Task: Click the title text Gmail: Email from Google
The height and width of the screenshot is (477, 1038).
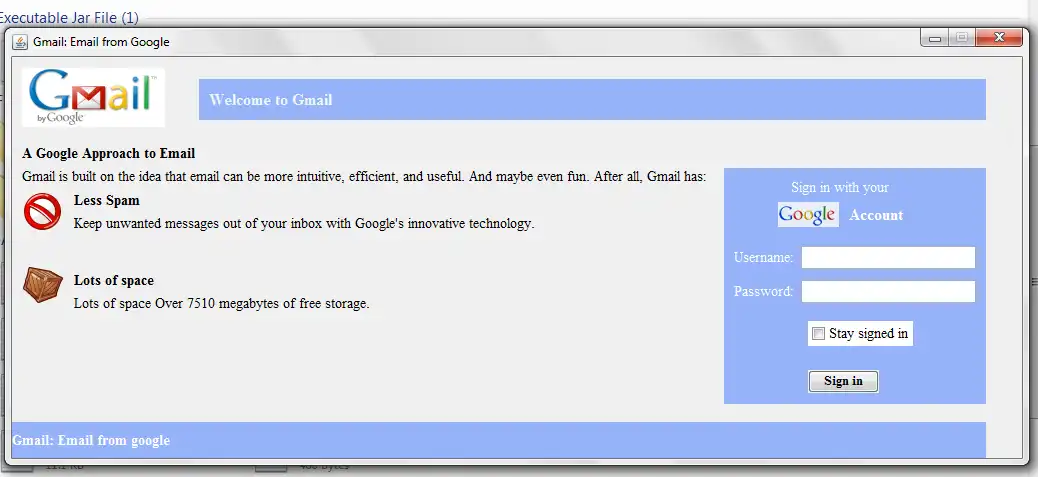Action: tap(101, 42)
